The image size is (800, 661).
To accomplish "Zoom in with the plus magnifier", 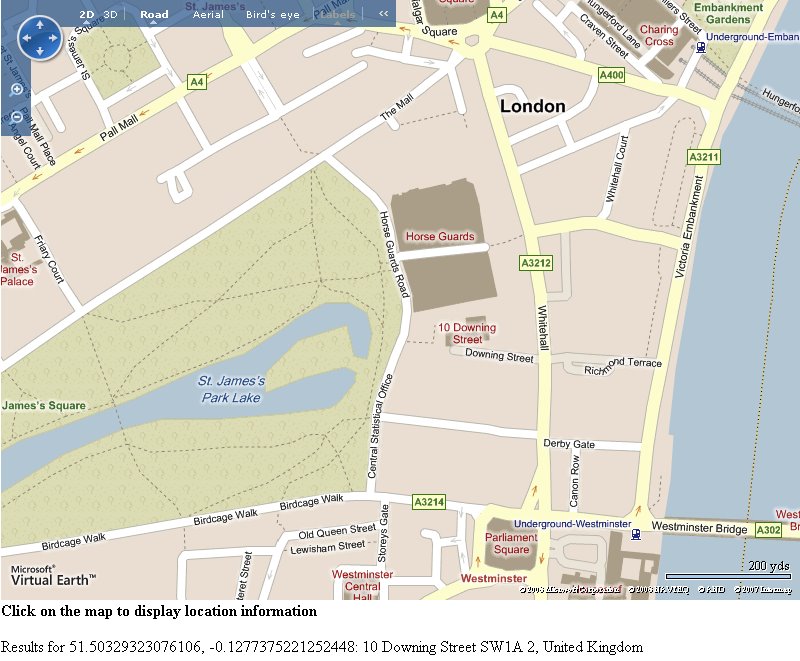I will (x=16, y=90).
